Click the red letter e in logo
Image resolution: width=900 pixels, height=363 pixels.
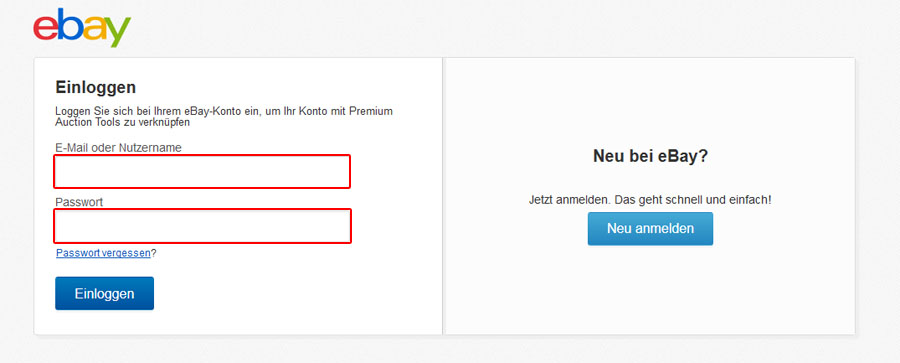coord(45,29)
